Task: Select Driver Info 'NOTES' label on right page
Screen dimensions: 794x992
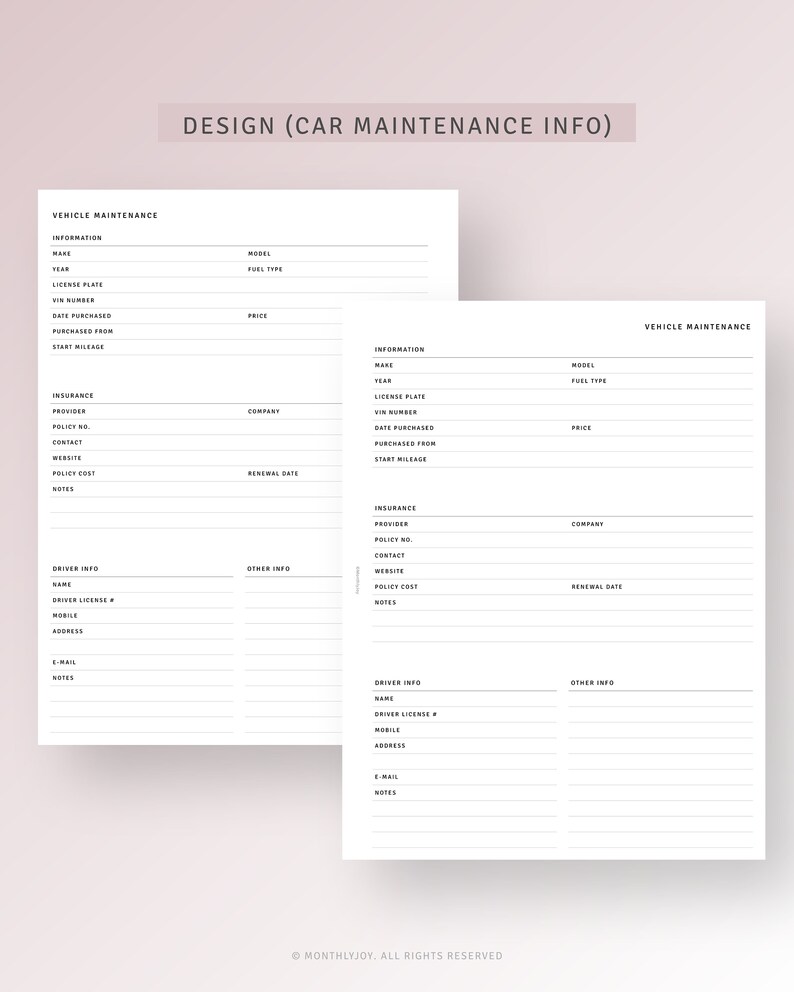Action: click(385, 793)
